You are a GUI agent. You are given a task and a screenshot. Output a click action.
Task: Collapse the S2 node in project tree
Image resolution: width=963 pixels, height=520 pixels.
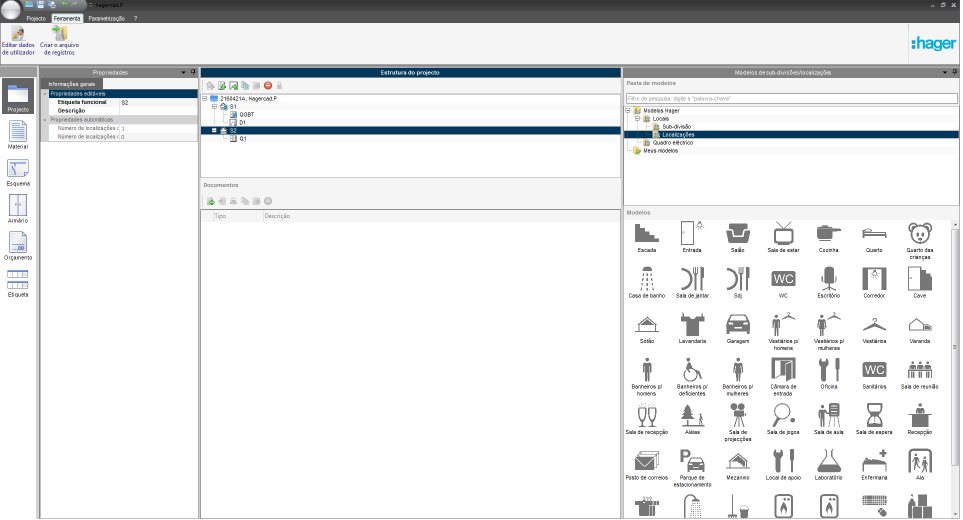pos(214,130)
